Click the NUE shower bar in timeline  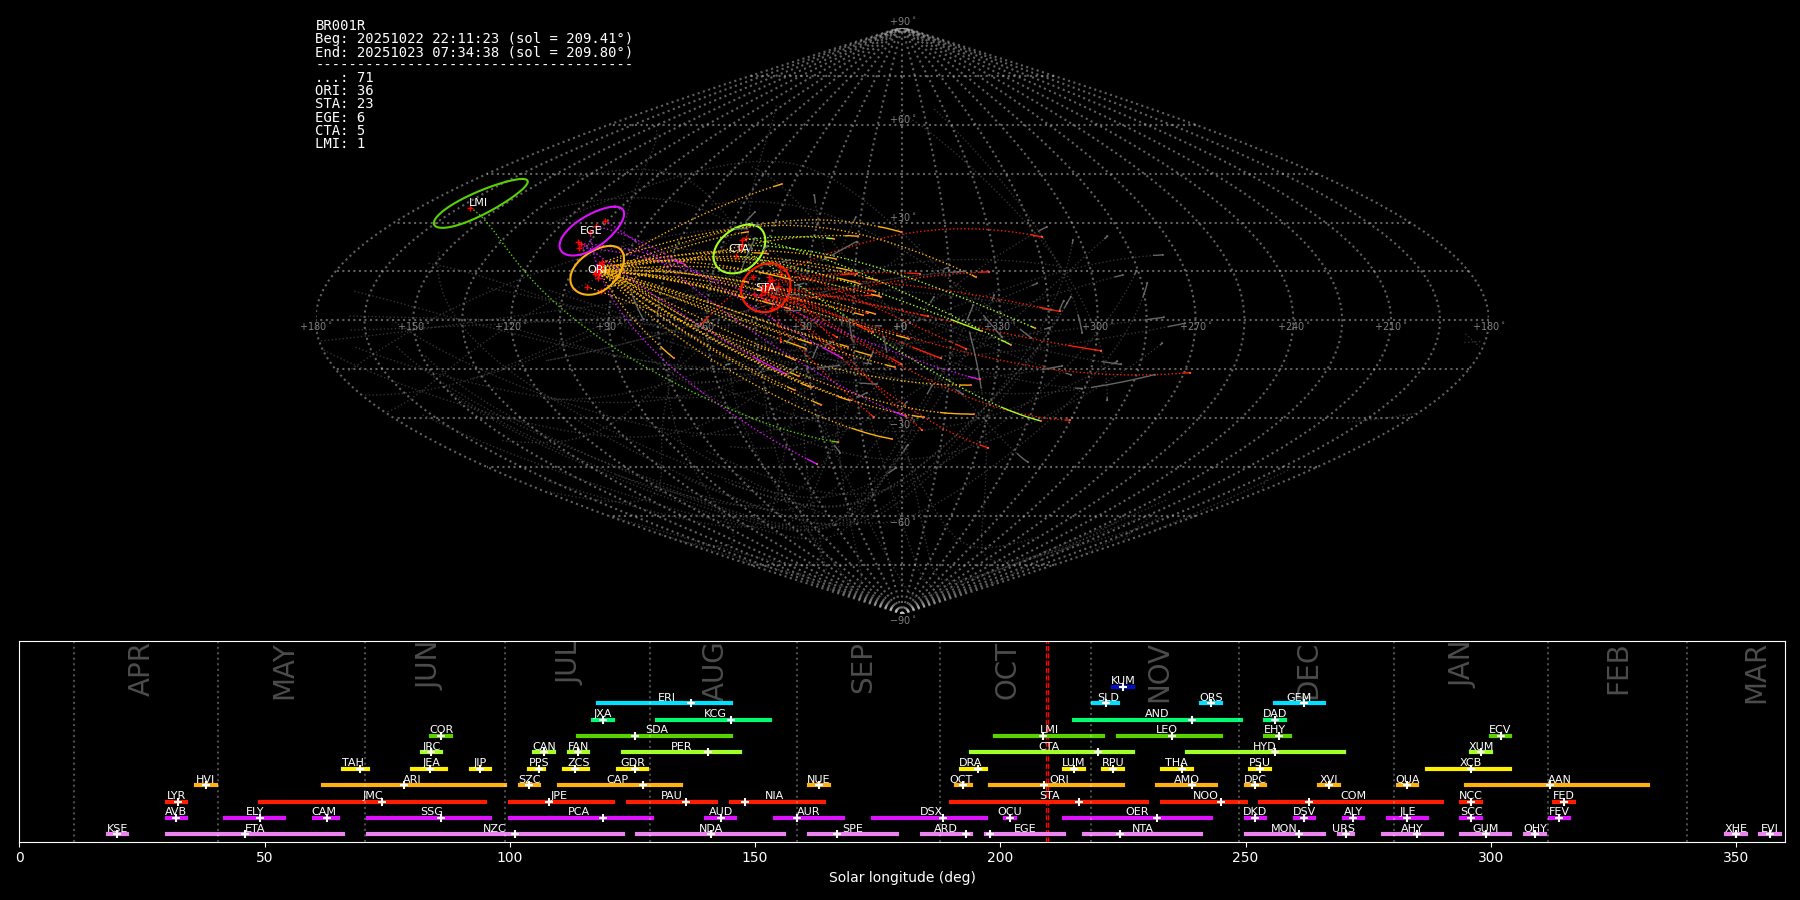coord(819,785)
